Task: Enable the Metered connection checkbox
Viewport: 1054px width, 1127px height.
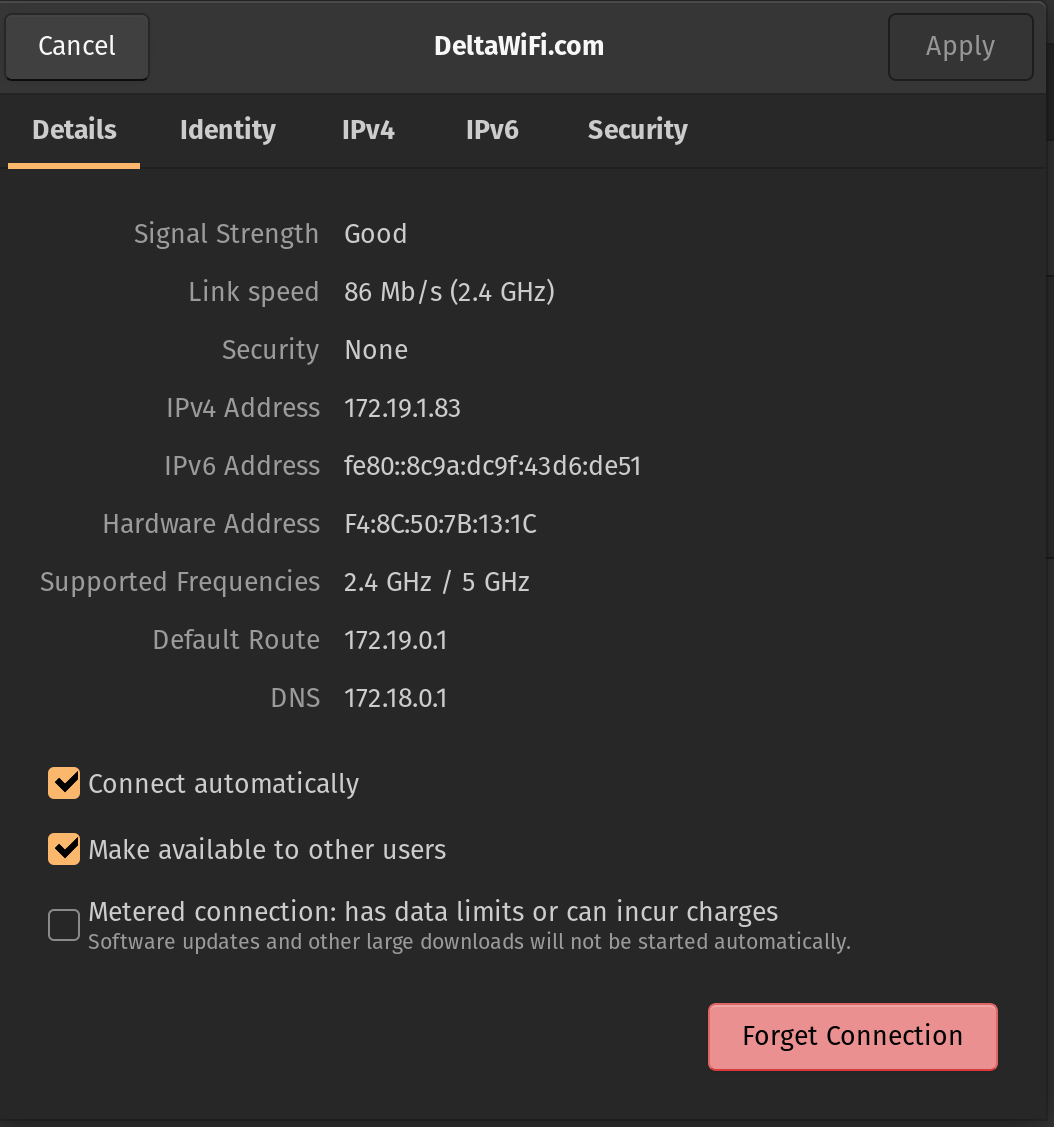Action: click(x=64, y=925)
